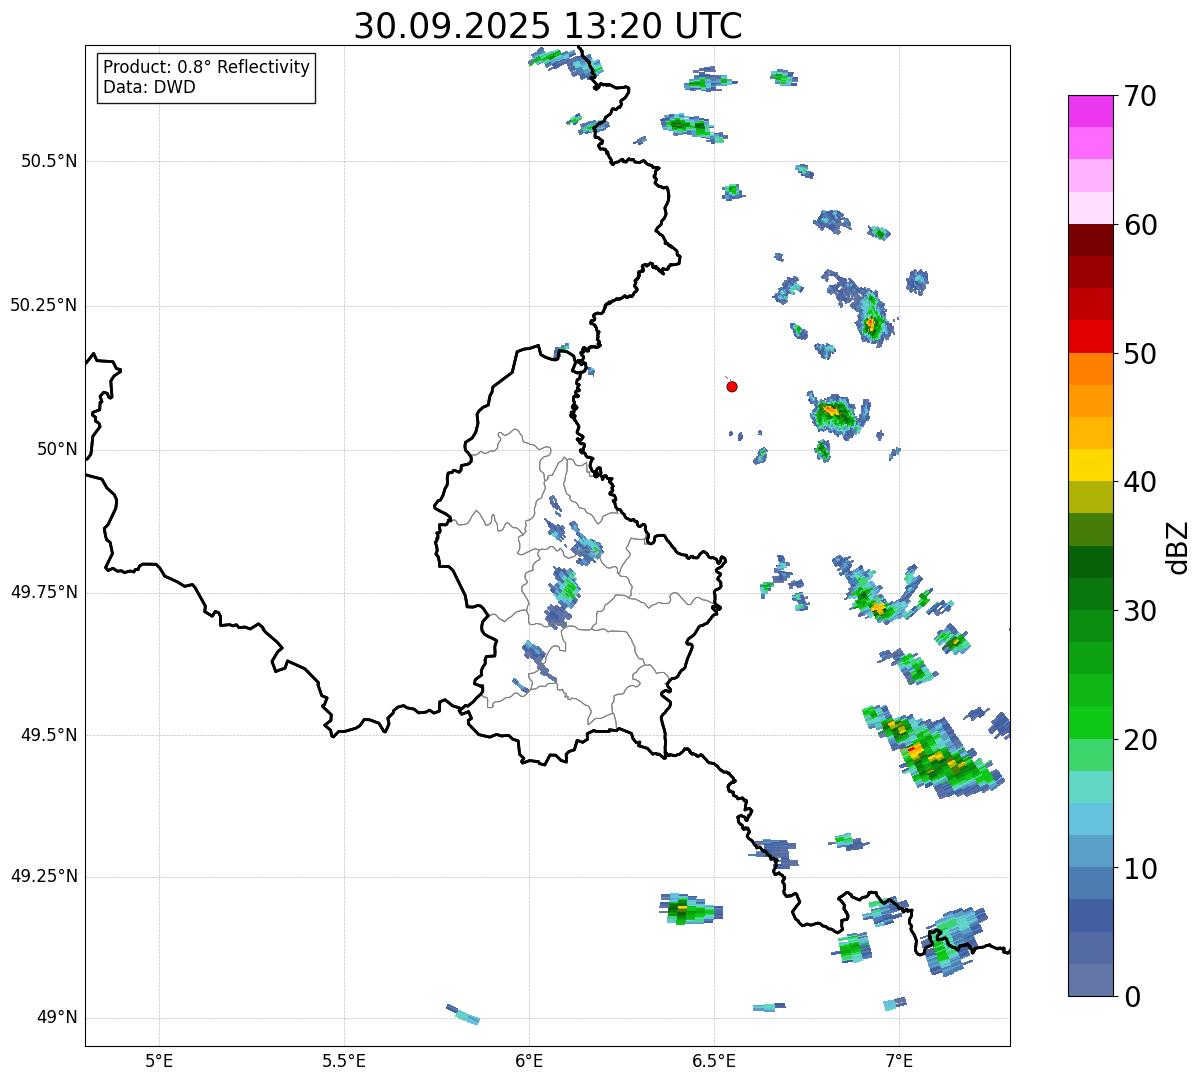This screenshot has width=1202, height=1081.
Task: Click the '50.5°N' latitude label
Action: click(48, 161)
